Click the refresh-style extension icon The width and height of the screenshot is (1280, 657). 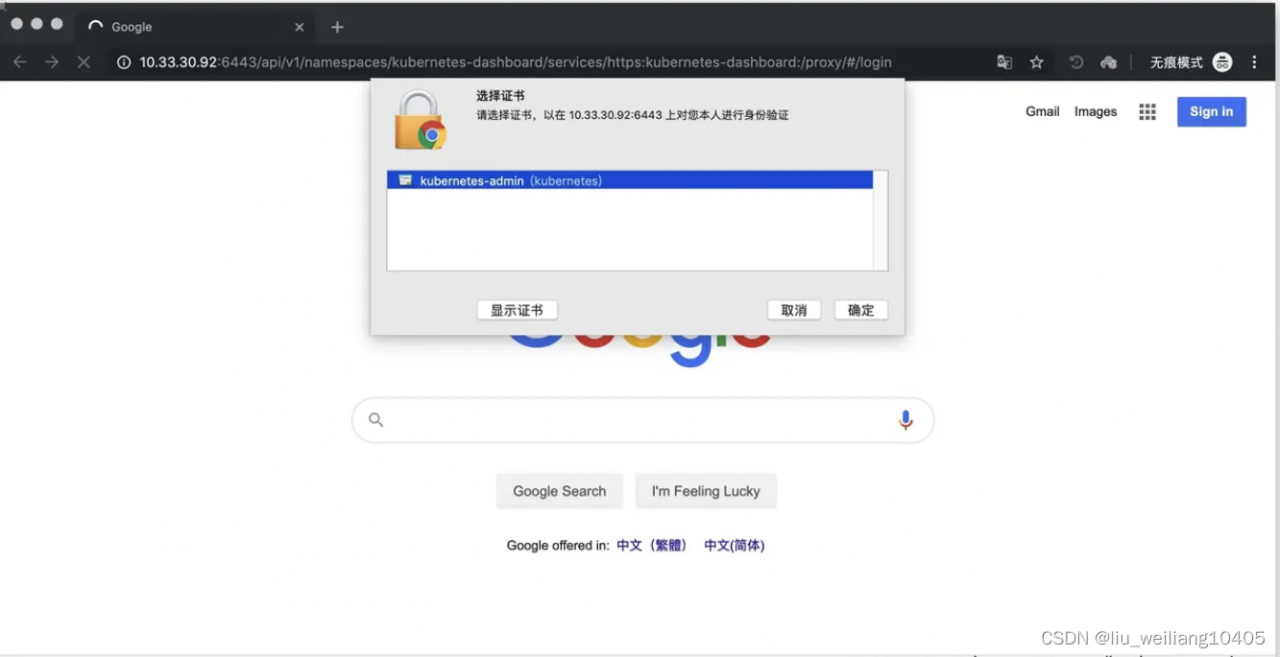point(1076,62)
